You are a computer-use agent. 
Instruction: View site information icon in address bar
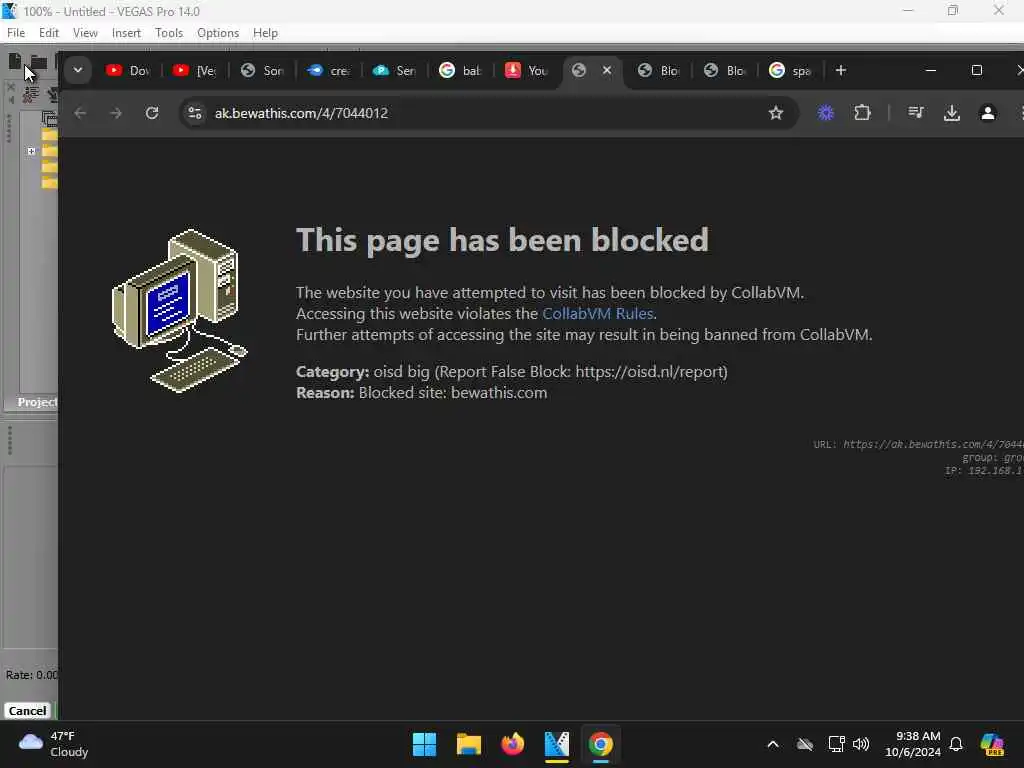point(195,113)
